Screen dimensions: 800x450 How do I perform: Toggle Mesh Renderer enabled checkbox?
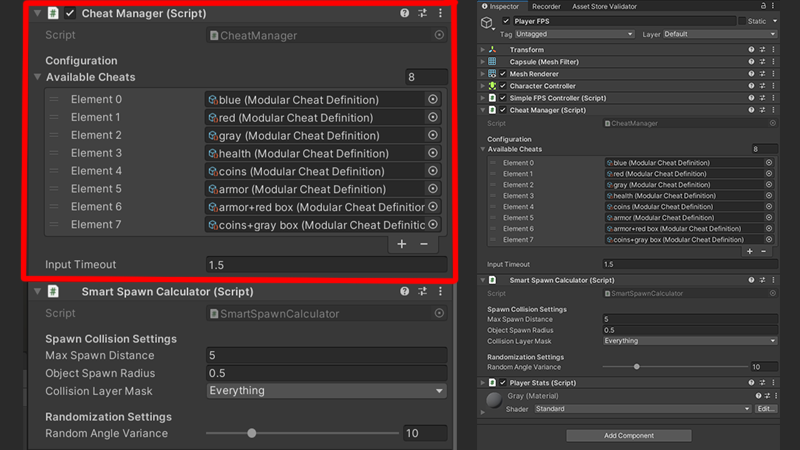[x=503, y=73]
